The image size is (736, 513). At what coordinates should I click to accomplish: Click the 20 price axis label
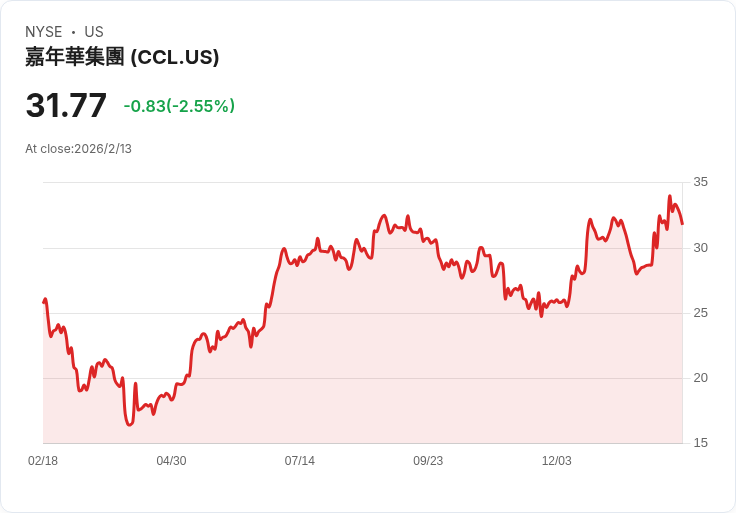pos(700,378)
